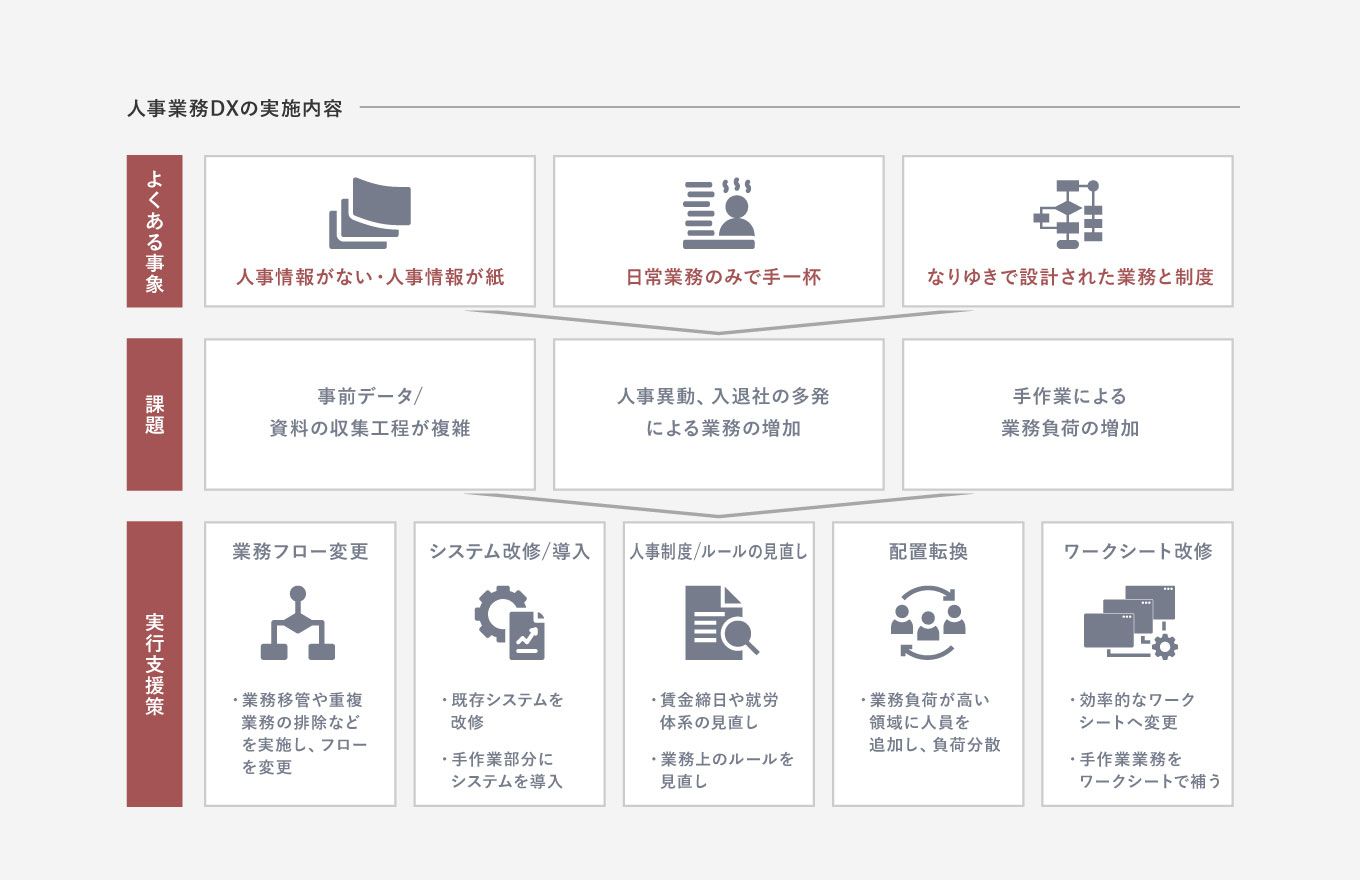The width and height of the screenshot is (1360, 880).
Task: Click the bullet 賃金締日や就労体系の見直し
Action: (713, 711)
